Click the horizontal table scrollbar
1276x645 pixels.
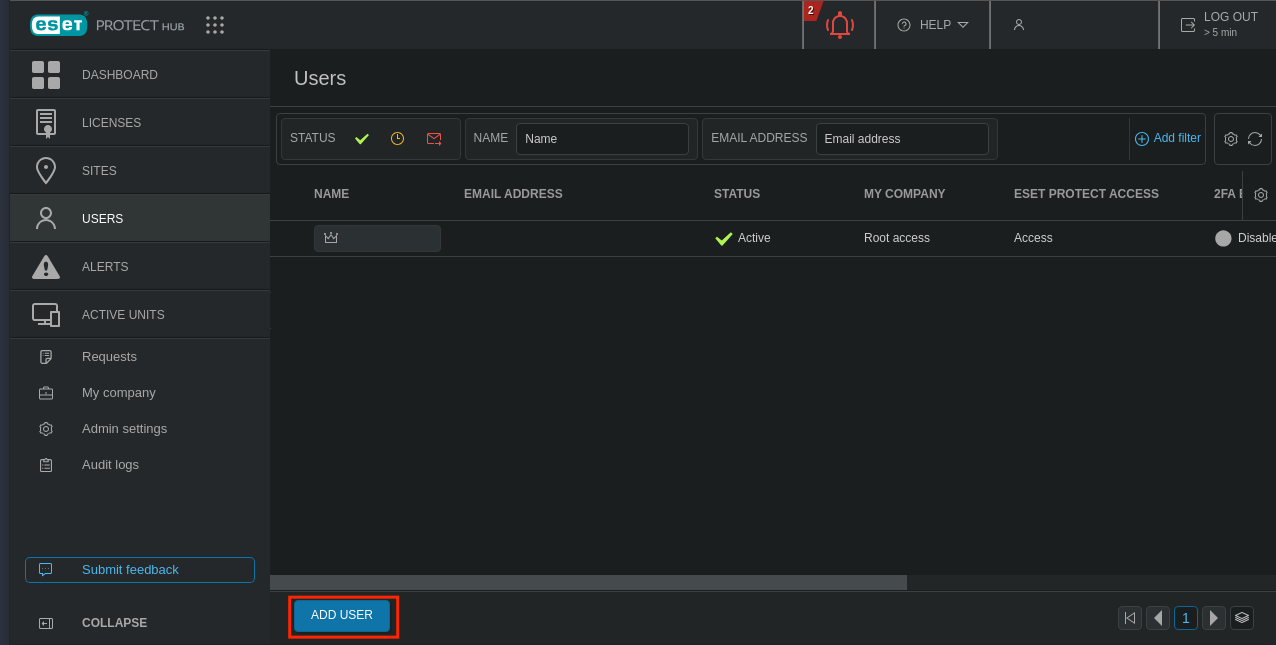588,582
